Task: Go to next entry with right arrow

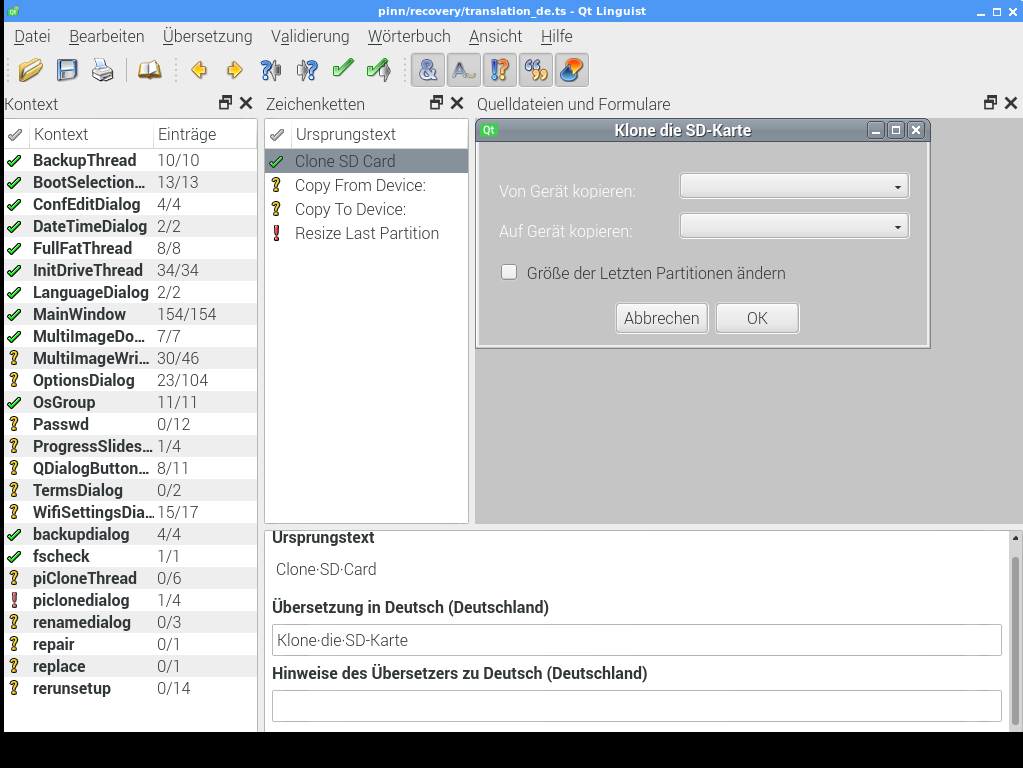Action: 234,70
